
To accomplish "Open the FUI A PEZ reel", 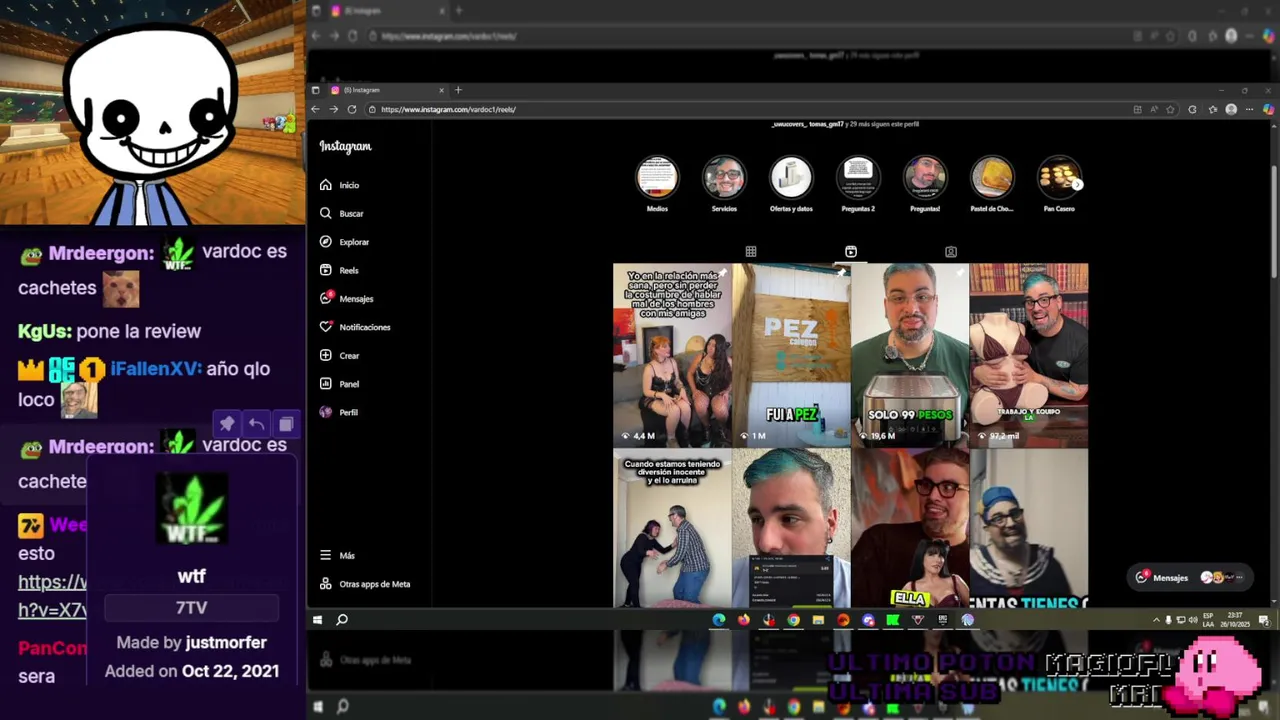I will coord(791,355).
